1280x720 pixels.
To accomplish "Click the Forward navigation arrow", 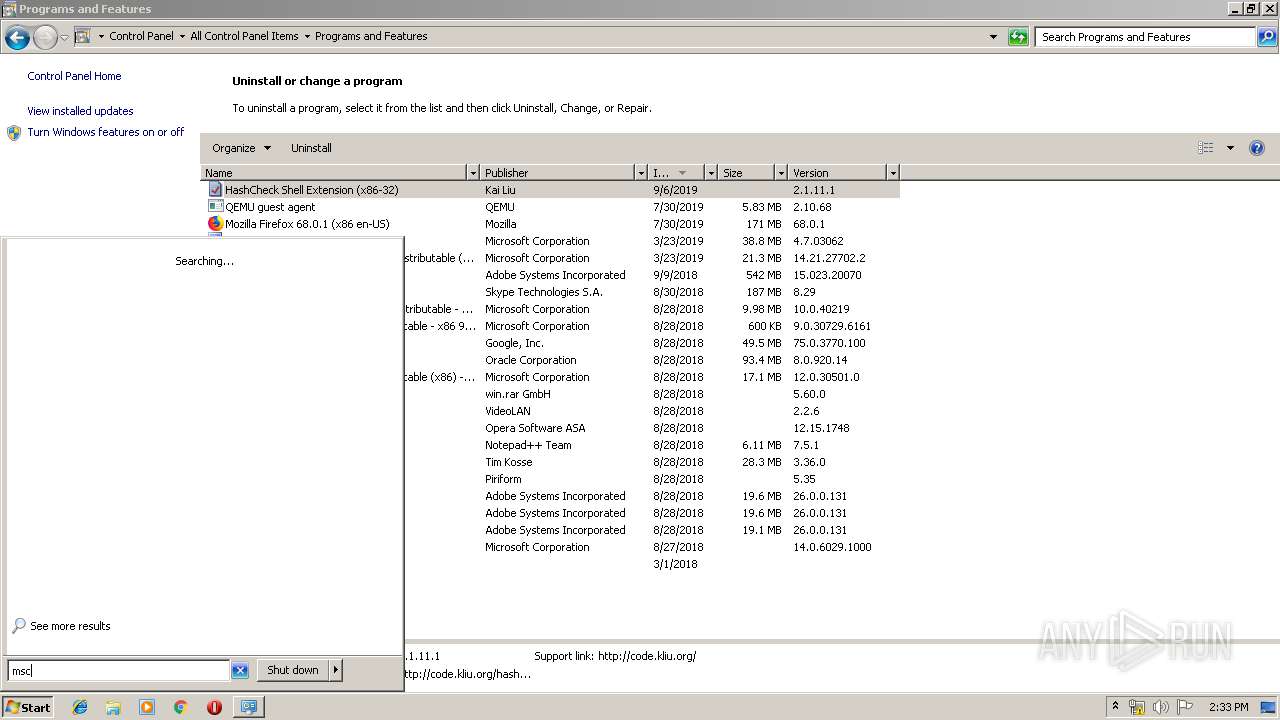I will [x=45, y=38].
